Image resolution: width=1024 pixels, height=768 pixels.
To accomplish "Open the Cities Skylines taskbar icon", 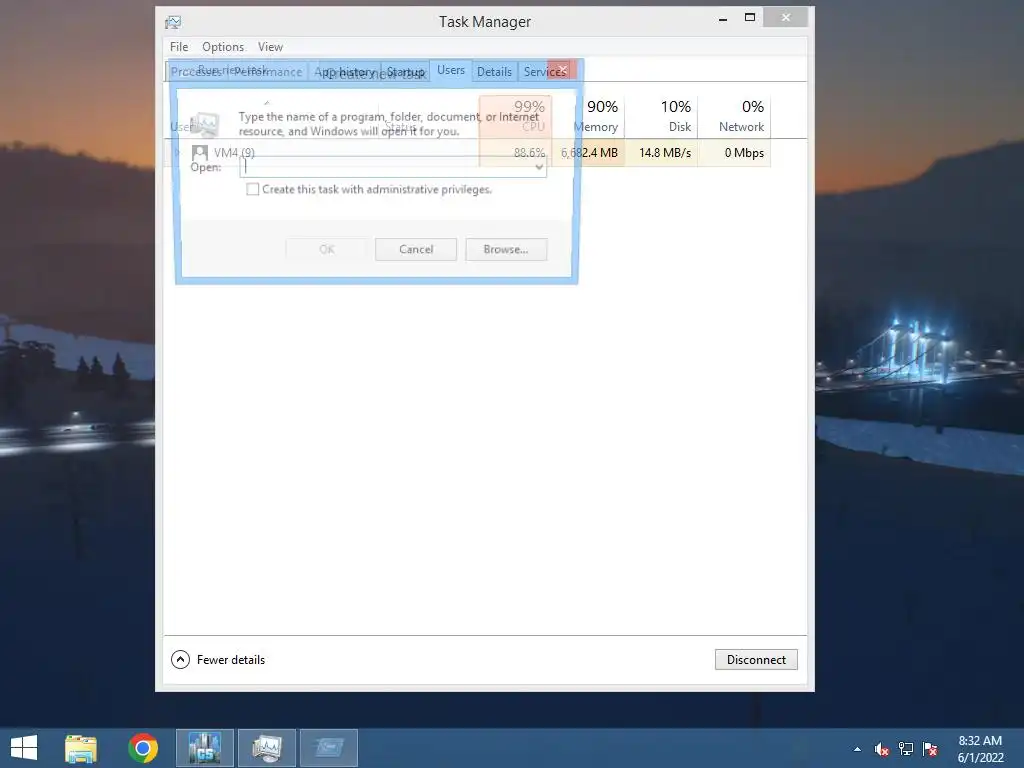I will click(x=205, y=748).
